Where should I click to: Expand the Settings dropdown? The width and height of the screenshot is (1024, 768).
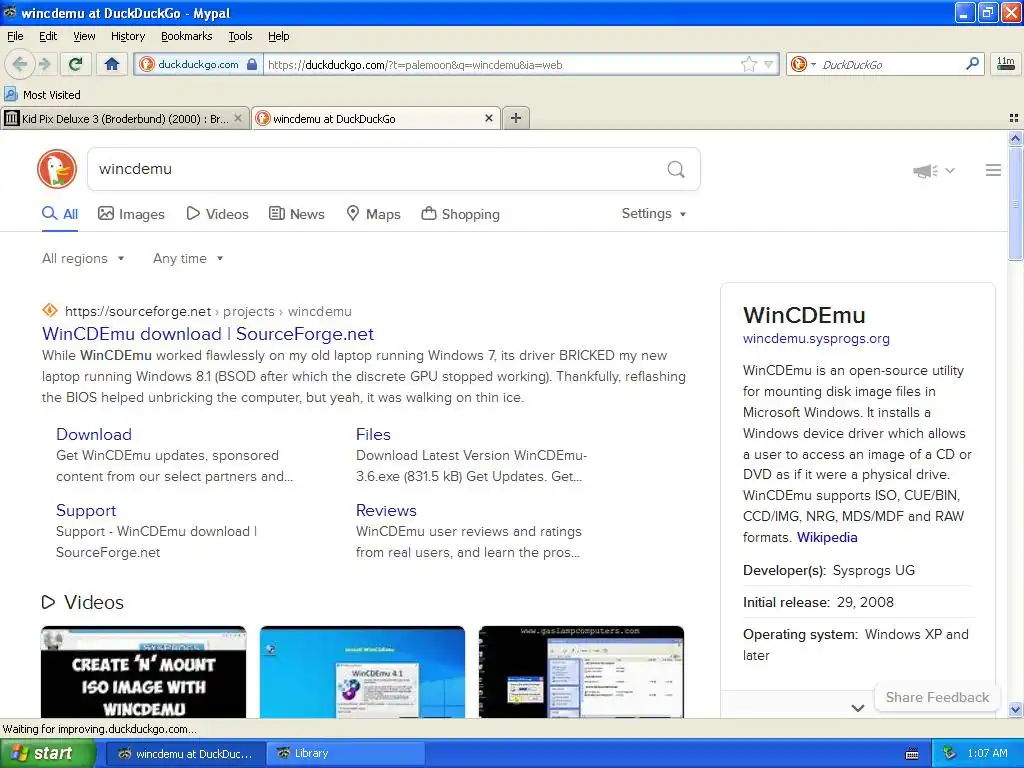tap(654, 214)
